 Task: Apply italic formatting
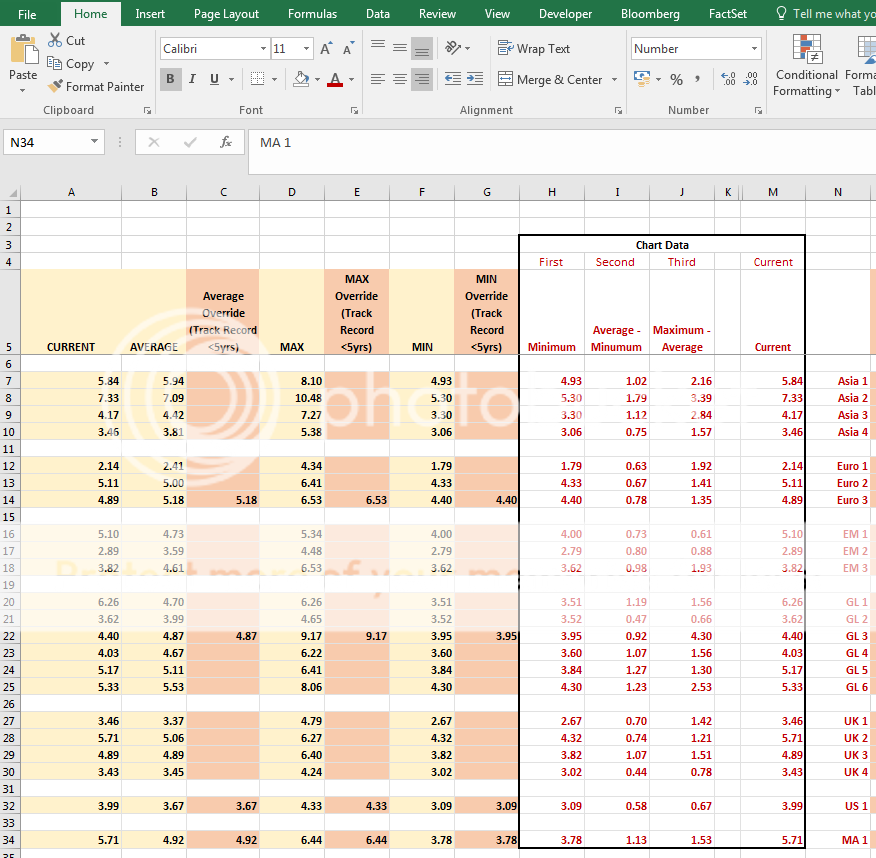[x=191, y=79]
